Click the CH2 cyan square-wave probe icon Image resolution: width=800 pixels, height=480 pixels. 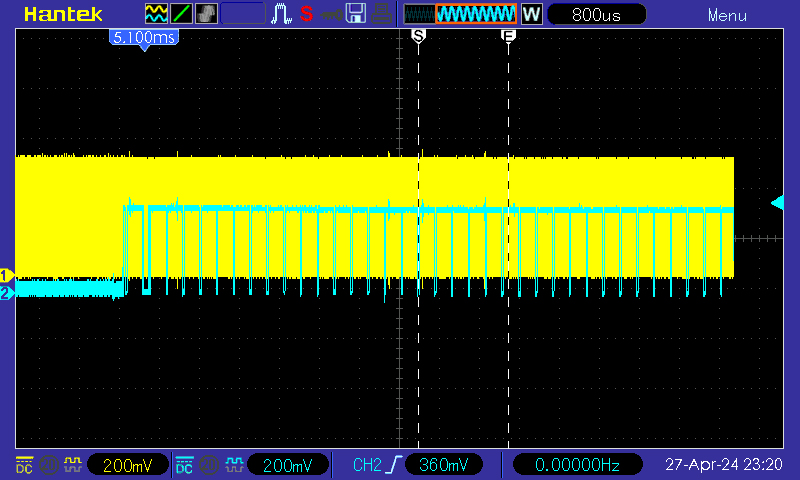(234, 464)
